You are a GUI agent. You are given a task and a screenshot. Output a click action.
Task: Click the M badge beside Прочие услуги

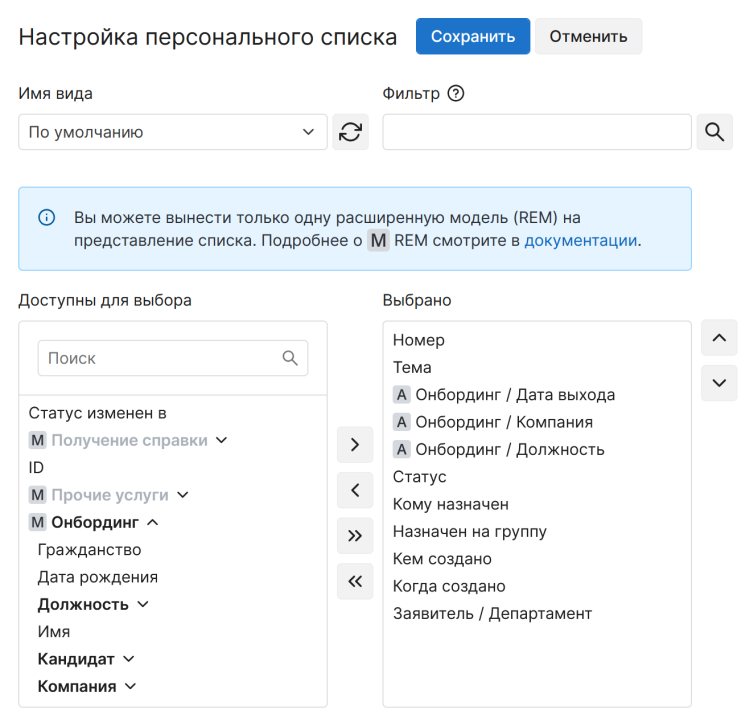click(x=37, y=495)
